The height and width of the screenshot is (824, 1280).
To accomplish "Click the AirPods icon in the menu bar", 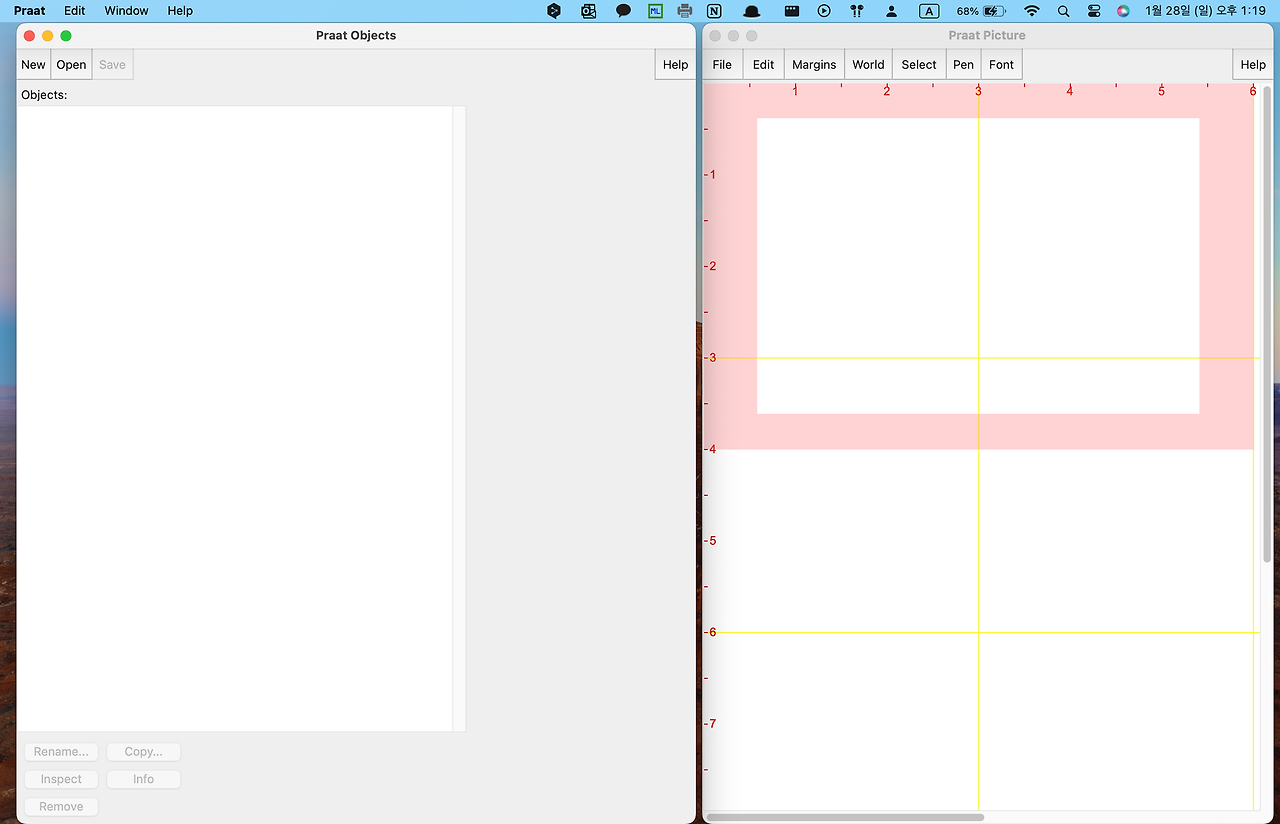I will tap(857, 11).
